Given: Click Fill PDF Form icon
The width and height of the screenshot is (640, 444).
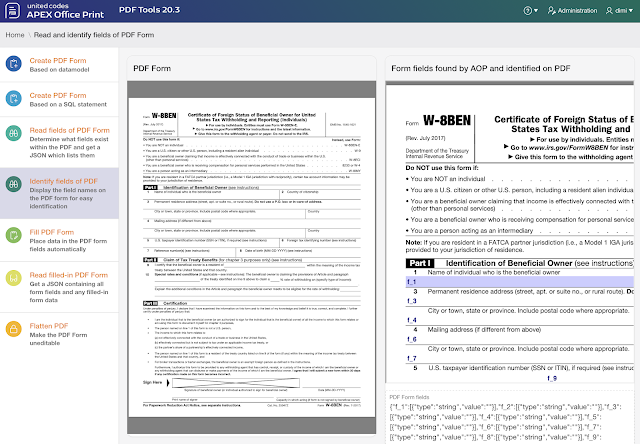Looking at the screenshot, I should [13, 235].
